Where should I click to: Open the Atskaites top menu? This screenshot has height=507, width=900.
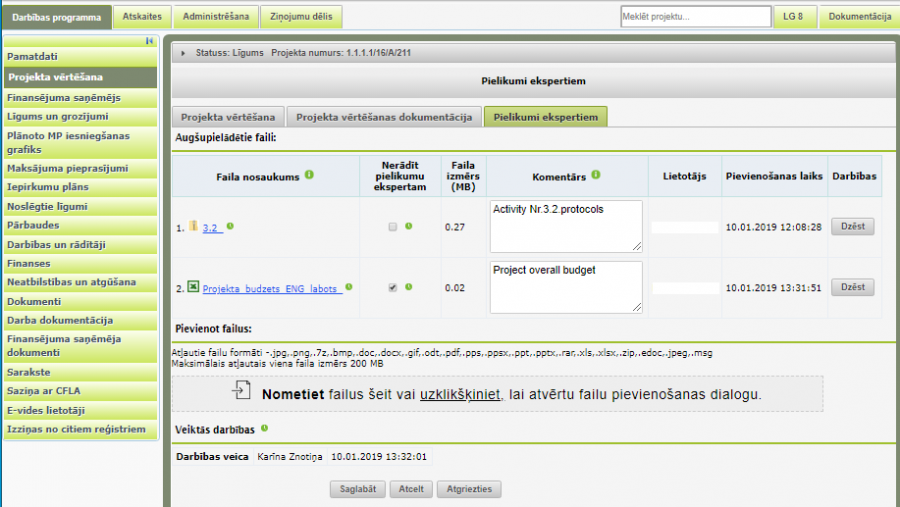click(x=141, y=16)
